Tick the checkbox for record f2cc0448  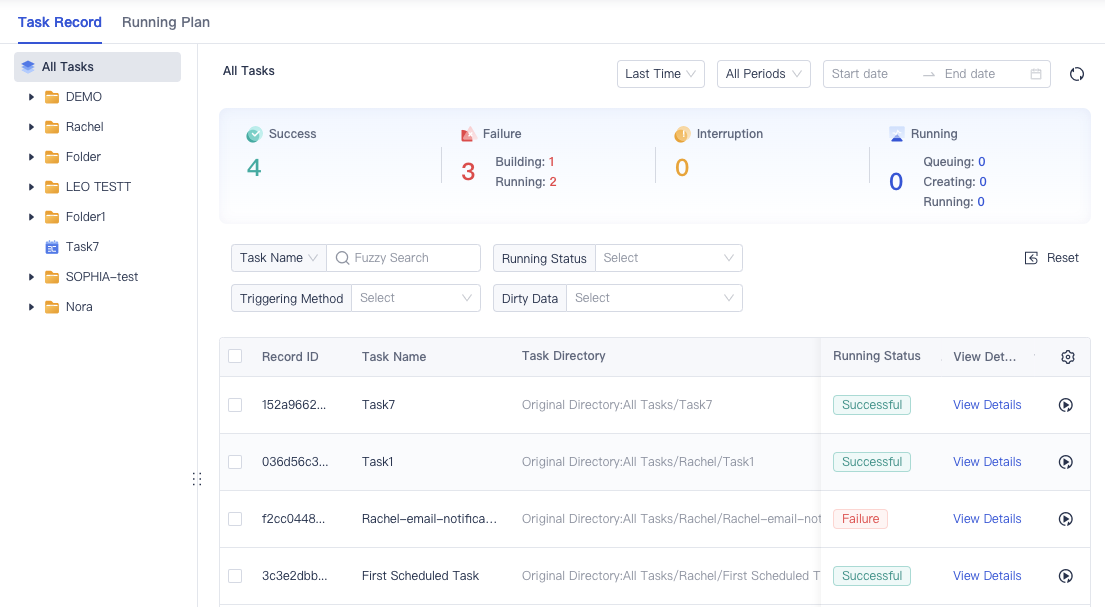tap(235, 519)
